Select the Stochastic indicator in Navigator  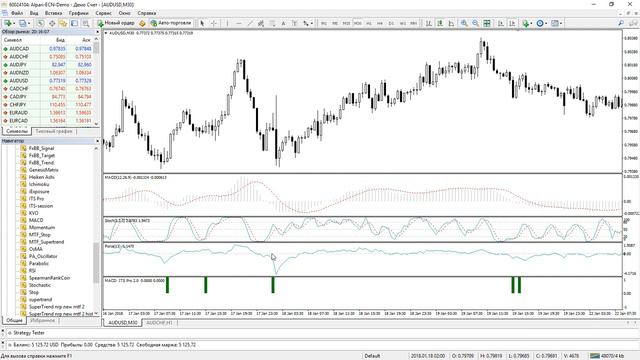pyautogui.click(x=40, y=285)
